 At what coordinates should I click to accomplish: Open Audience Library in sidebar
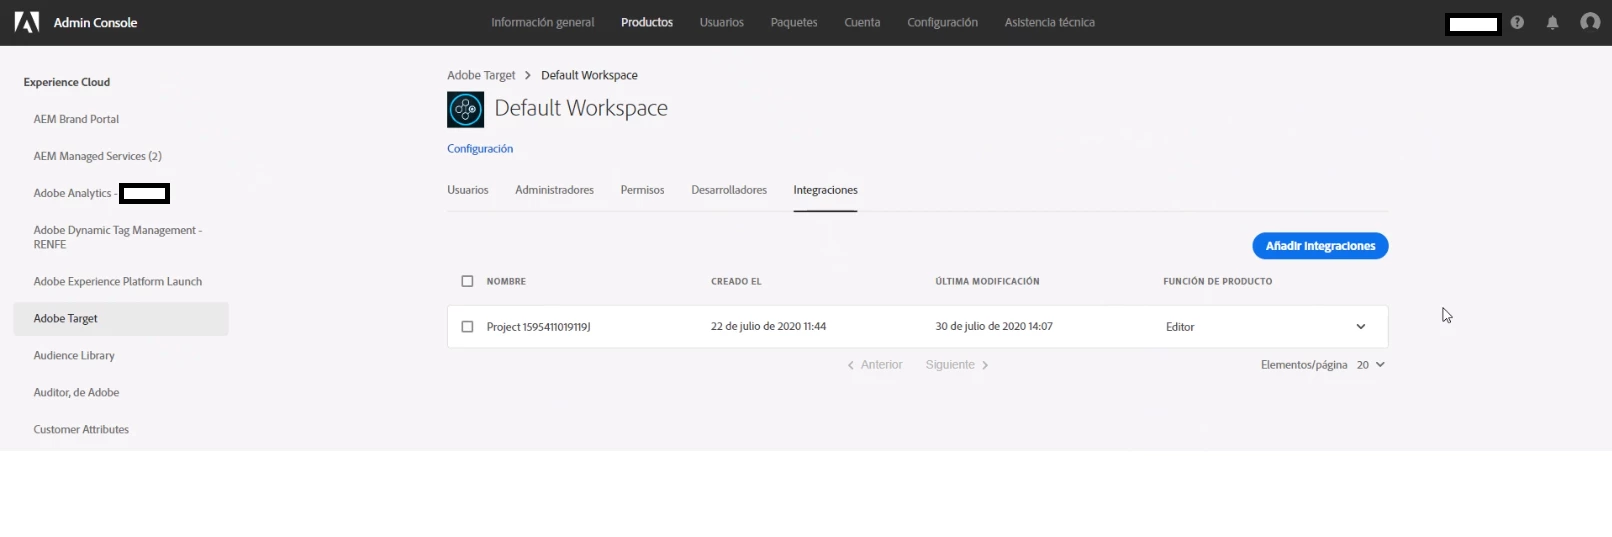[x=74, y=356]
